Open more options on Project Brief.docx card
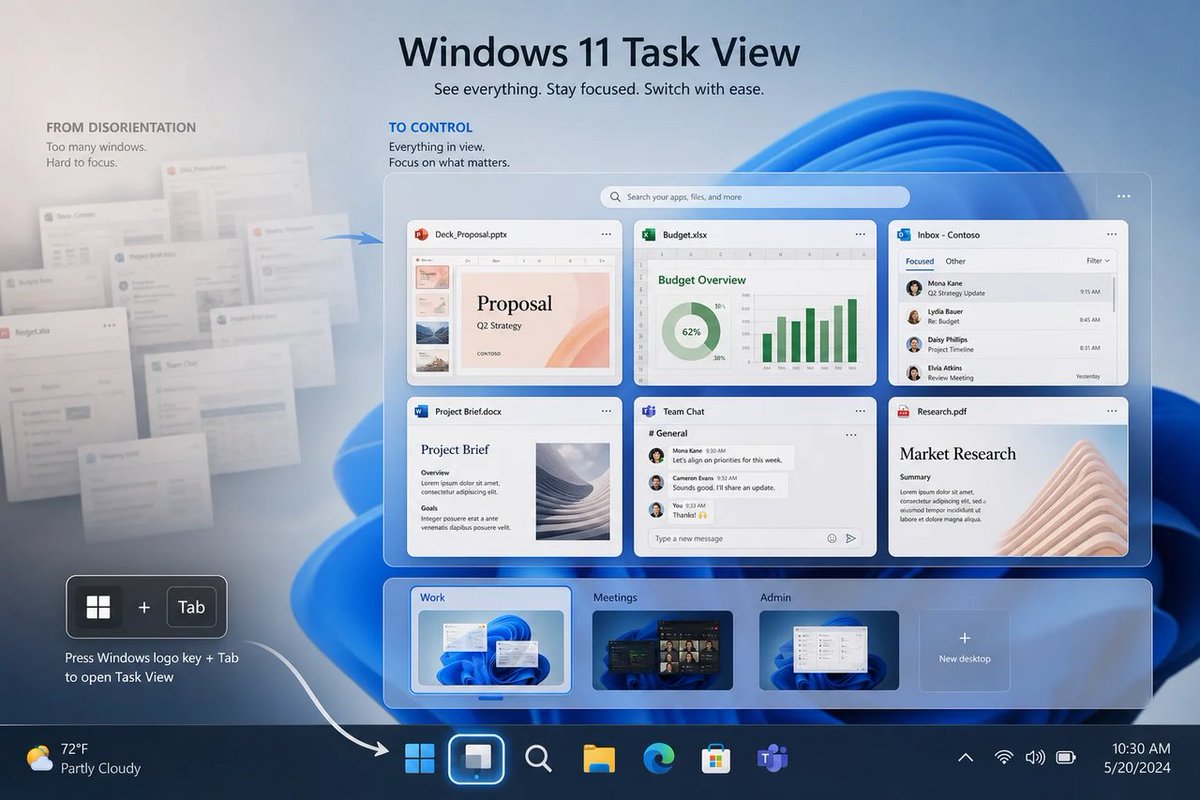The width and height of the screenshot is (1200, 800). pyautogui.click(x=606, y=411)
